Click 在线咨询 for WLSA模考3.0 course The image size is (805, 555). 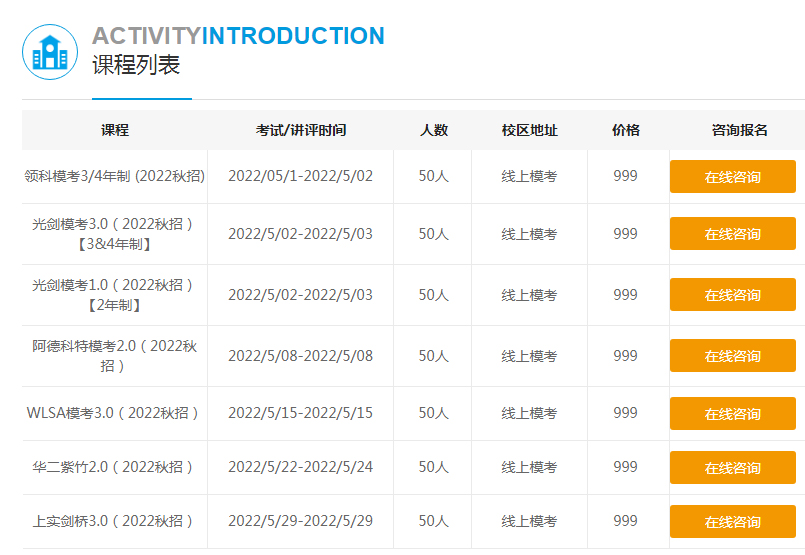point(732,414)
